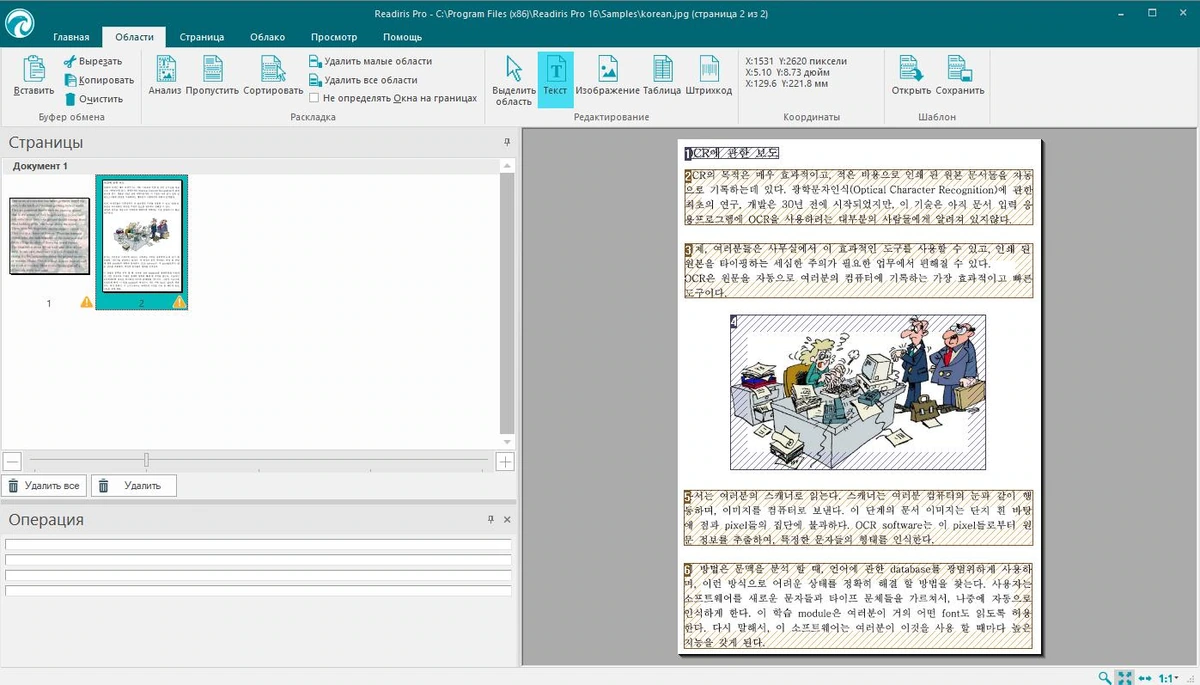Viewport: 1200px width, 685px height.
Task: Select the Выделить область pointer tool
Action: click(514, 80)
